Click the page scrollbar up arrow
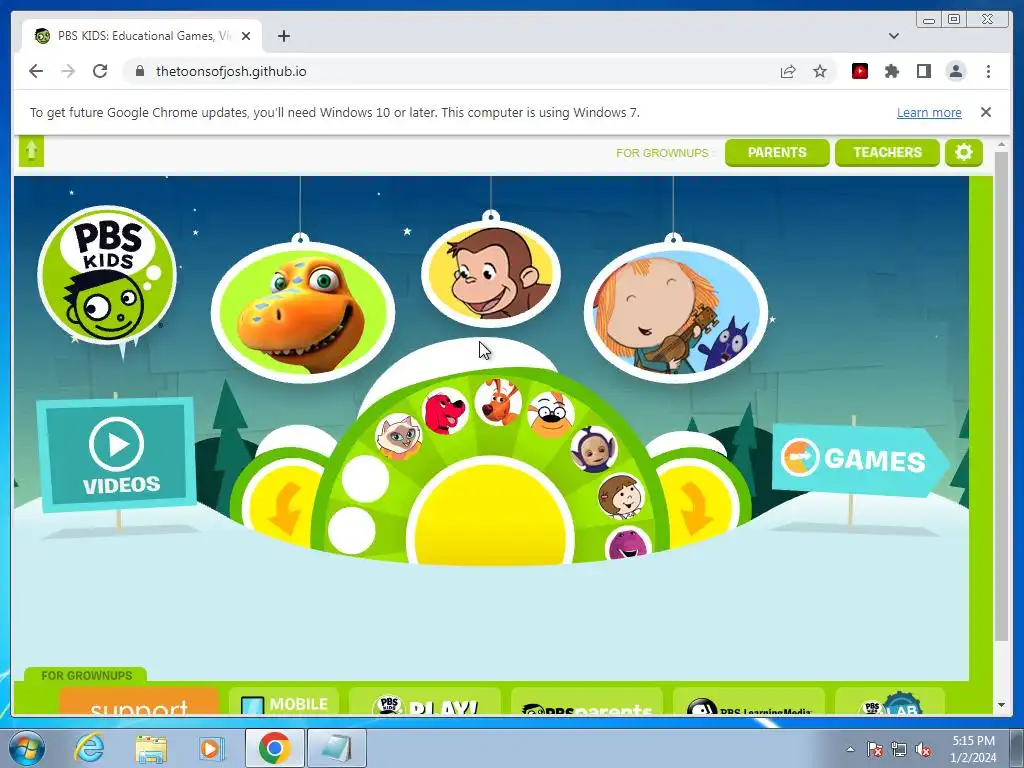 [1001, 144]
